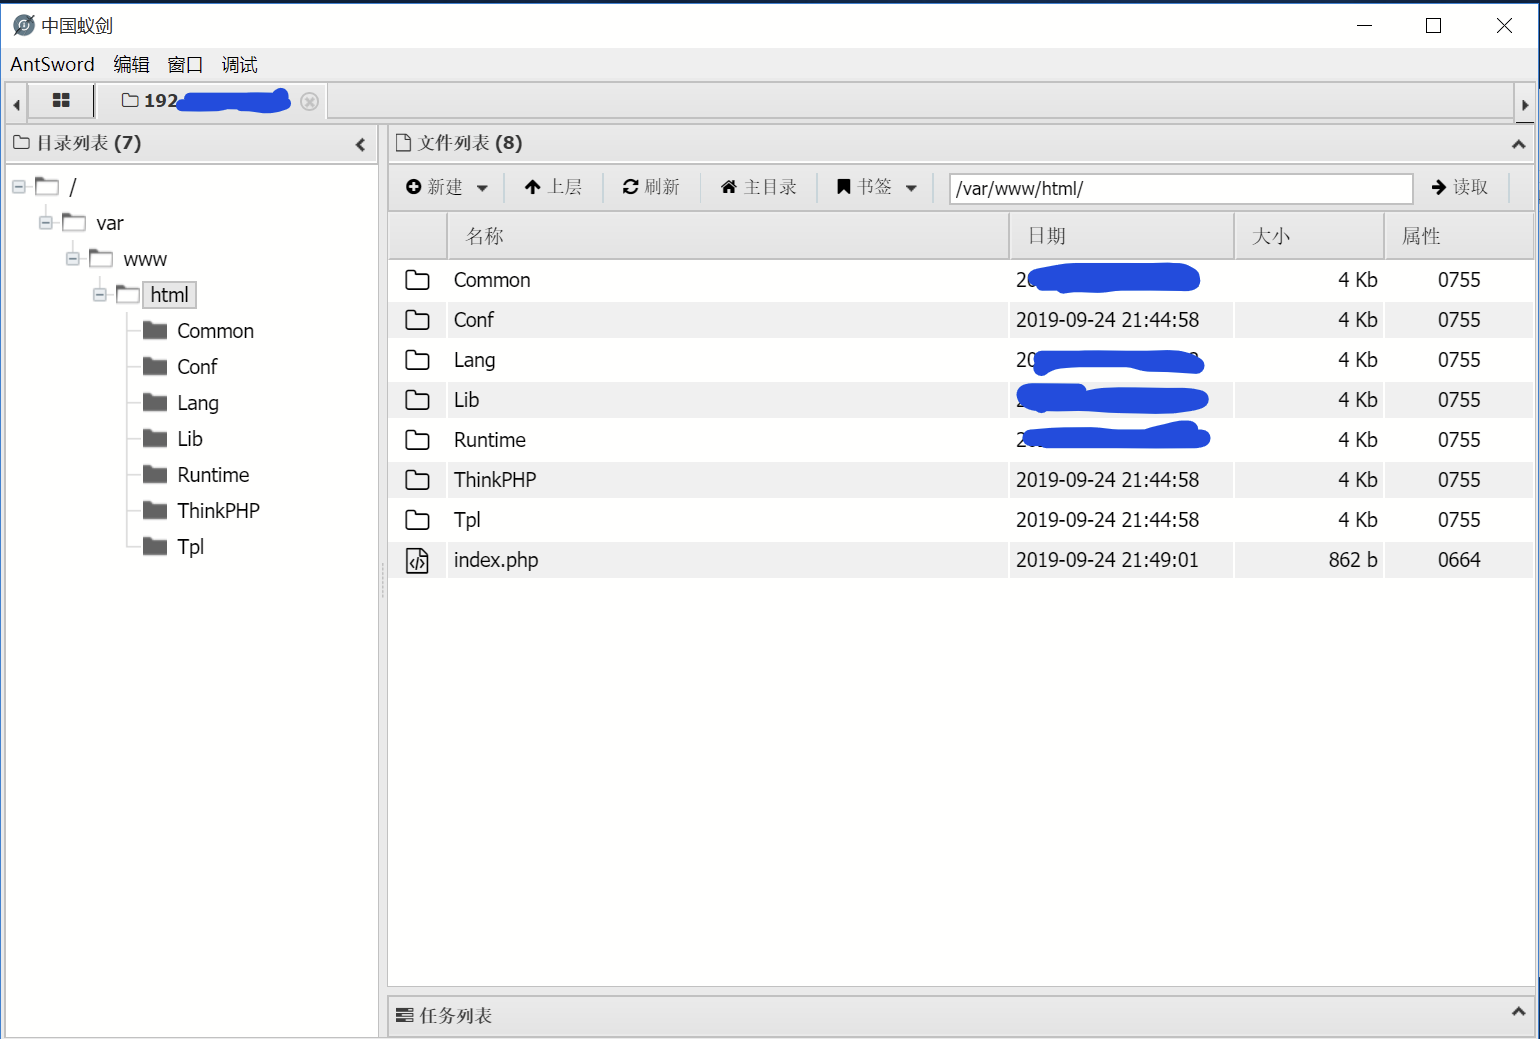Screen dimensions: 1540x1039
Task: Expand the task list panel chevron
Action: (x=1518, y=1012)
